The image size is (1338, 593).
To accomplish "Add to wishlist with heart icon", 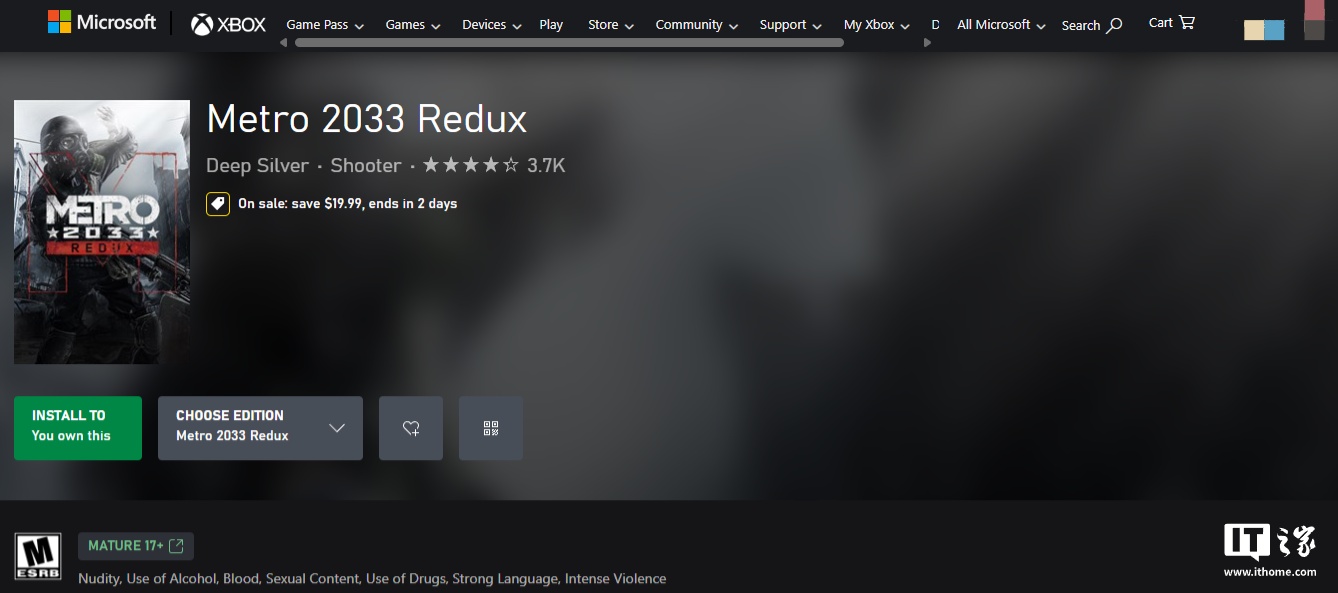I will pos(411,428).
